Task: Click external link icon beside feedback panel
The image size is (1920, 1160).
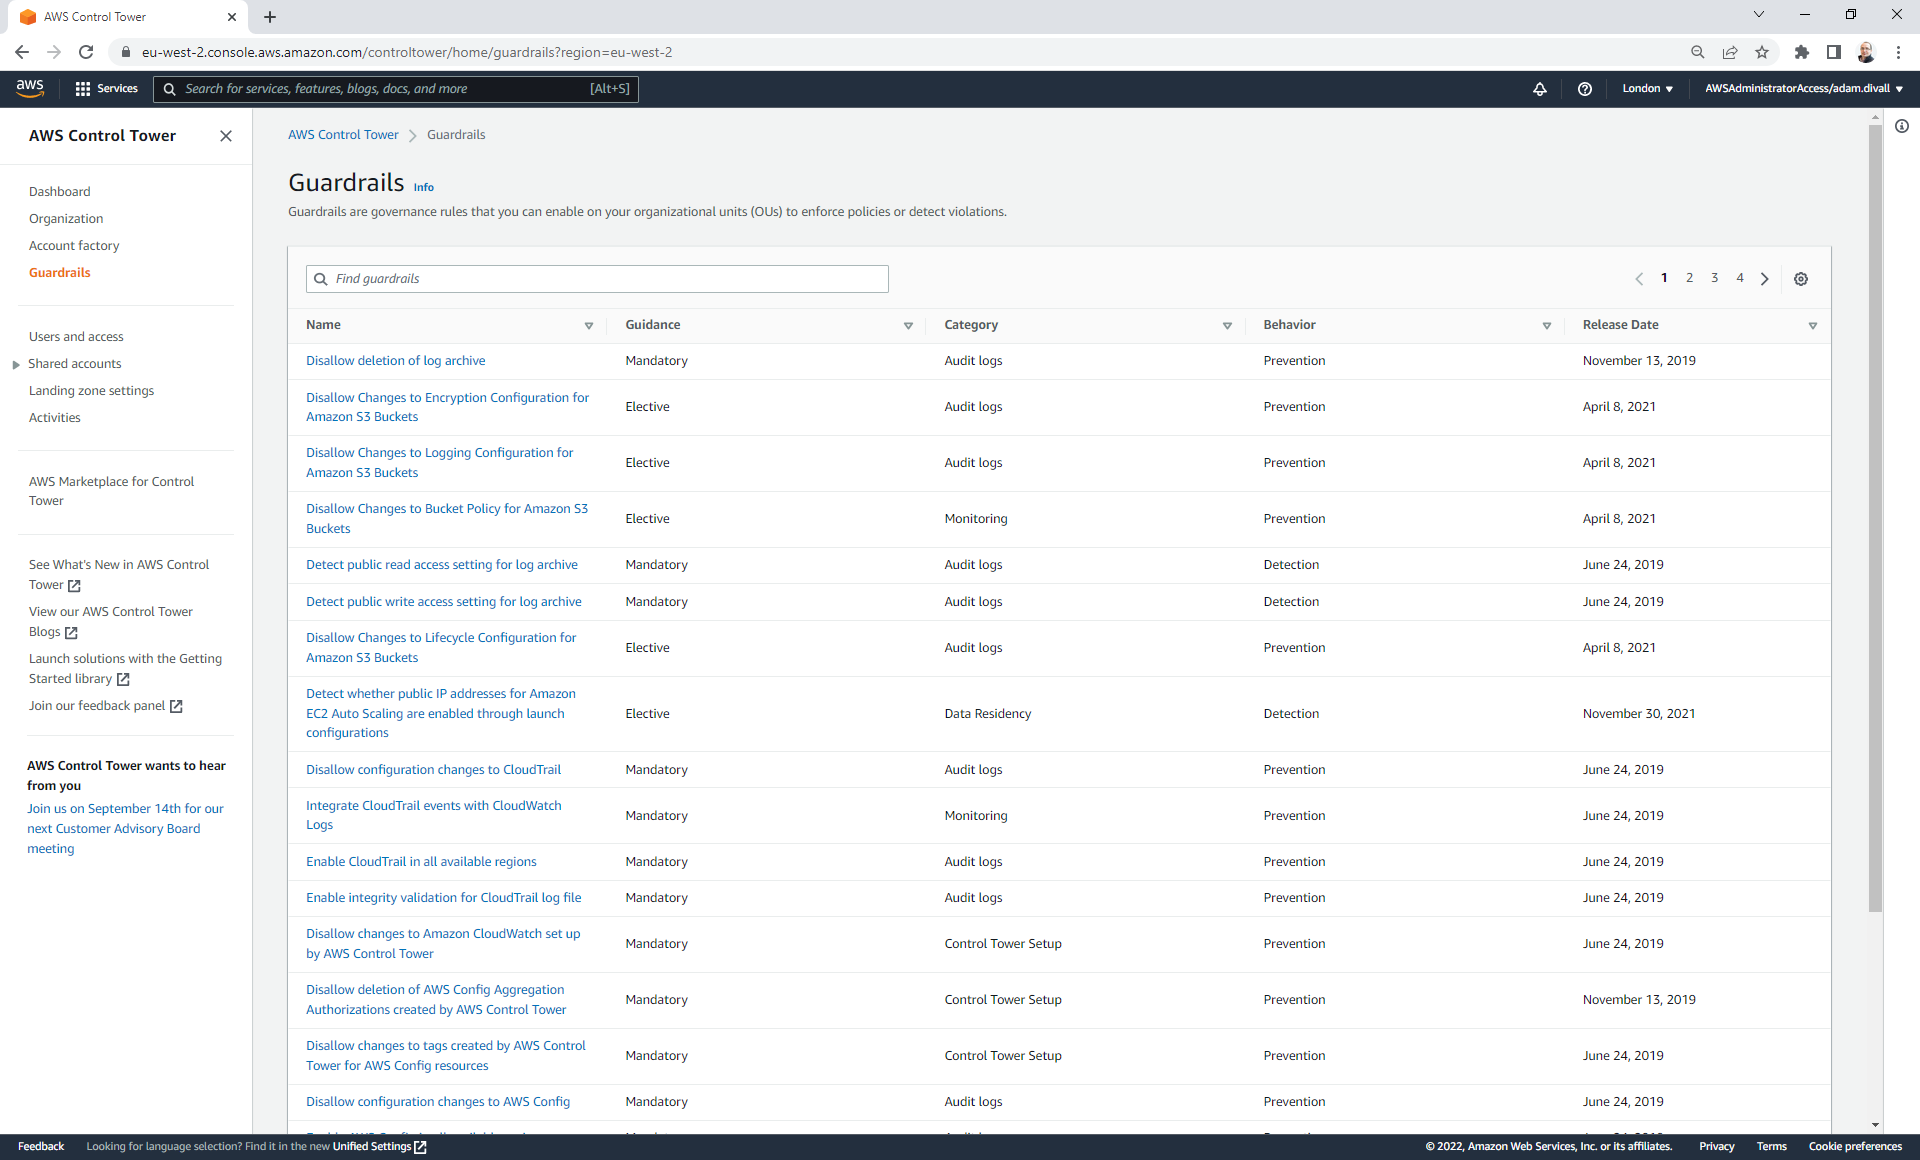Action: 178,706
